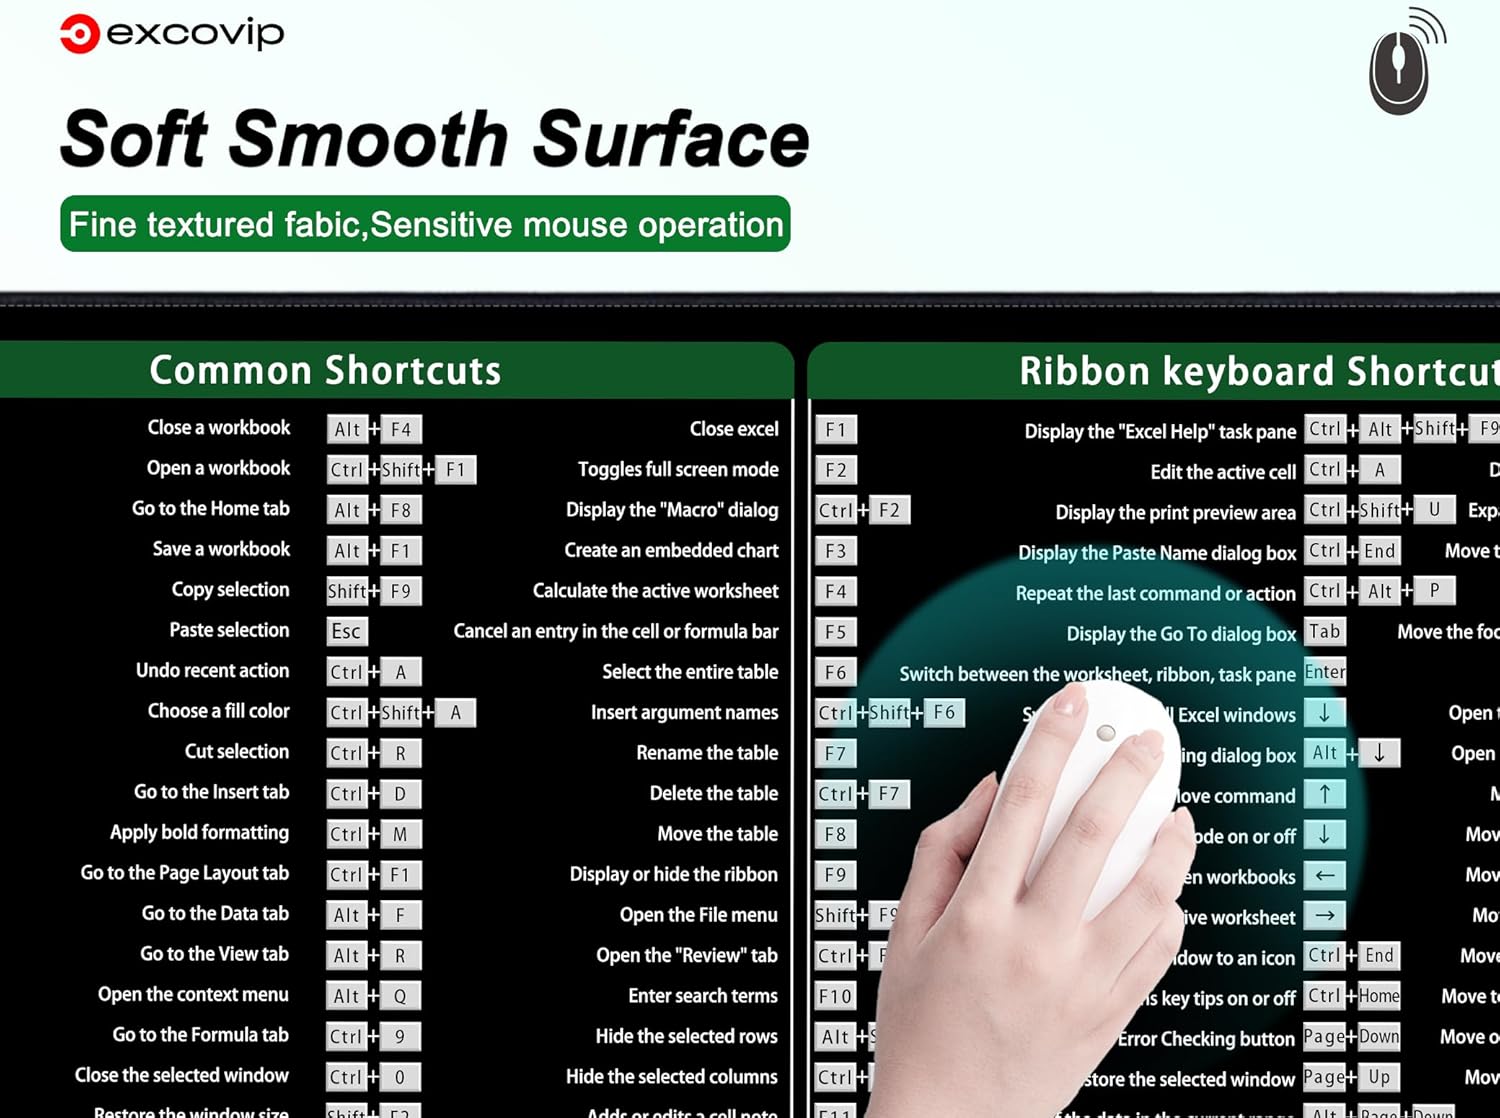The height and width of the screenshot is (1118, 1500).
Task: Click the Enter key box
Action: tap(1325, 672)
